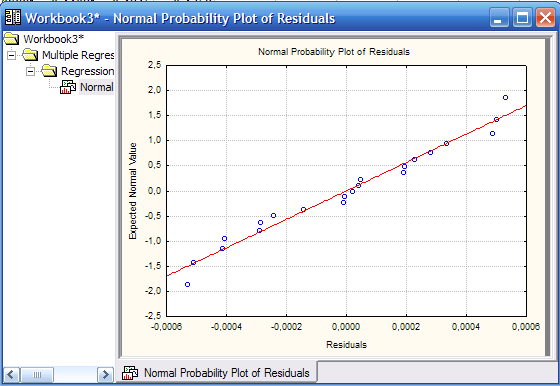Select Workbook3* tree root label

click(54, 39)
